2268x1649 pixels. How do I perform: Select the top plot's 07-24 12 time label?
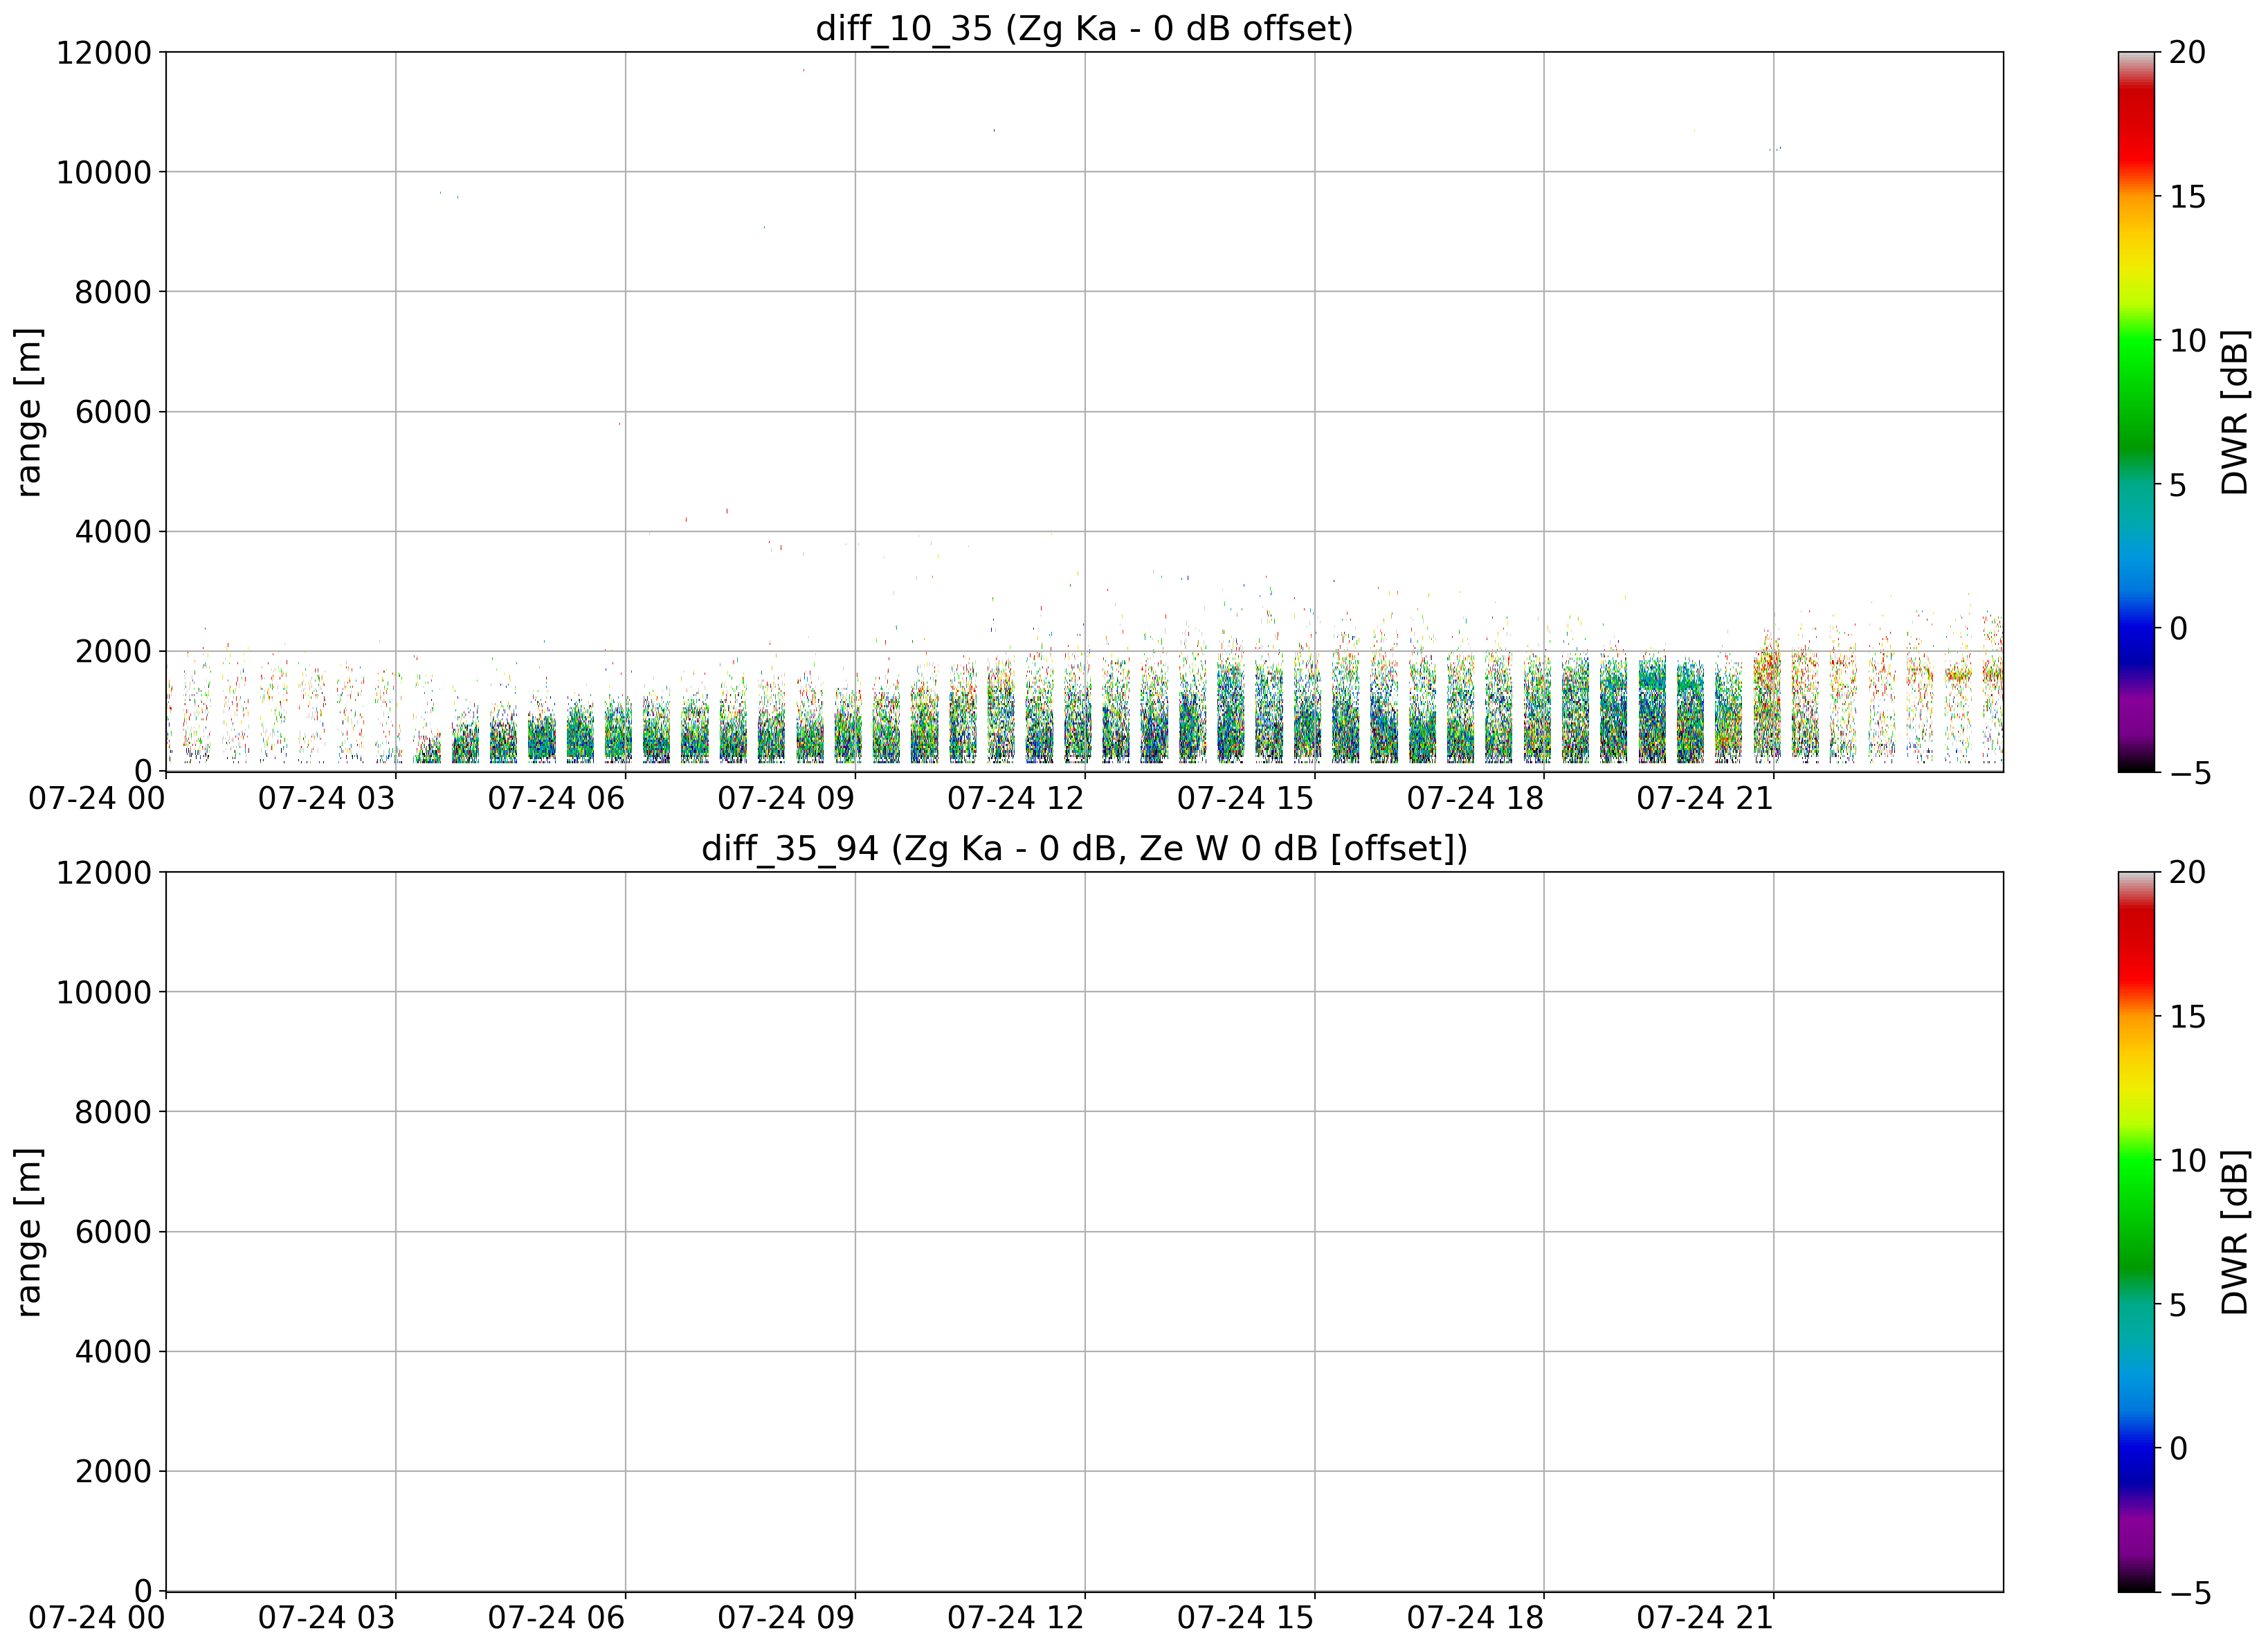pos(1016,799)
